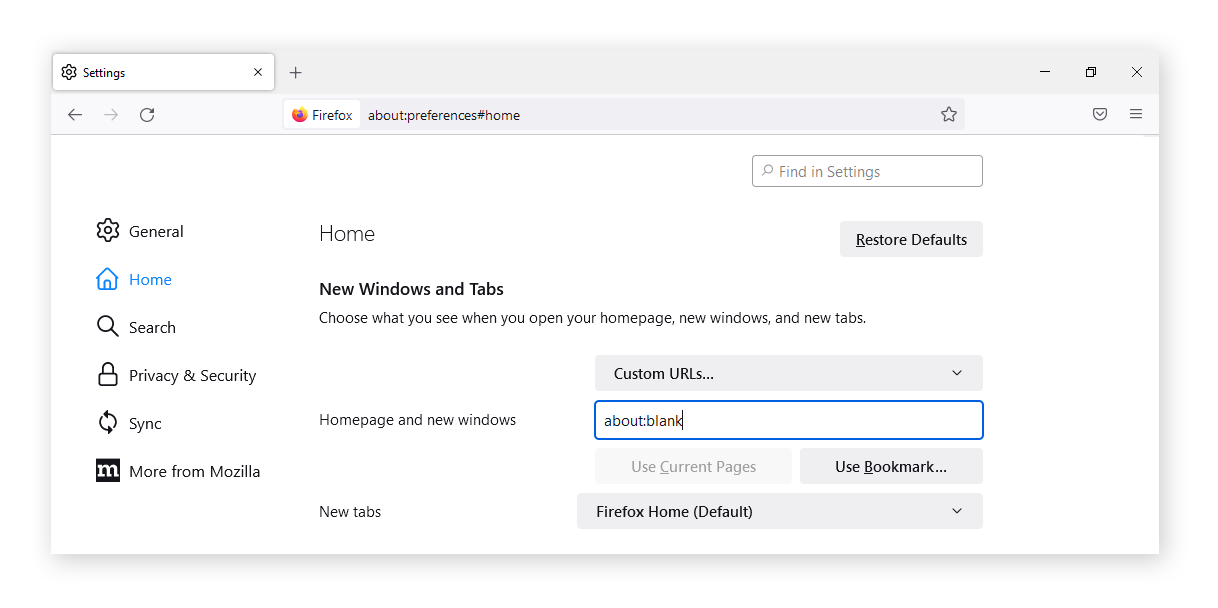Click the back navigation arrow
Image resolution: width=1218 pixels, height=608 pixels.
tap(75, 114)
